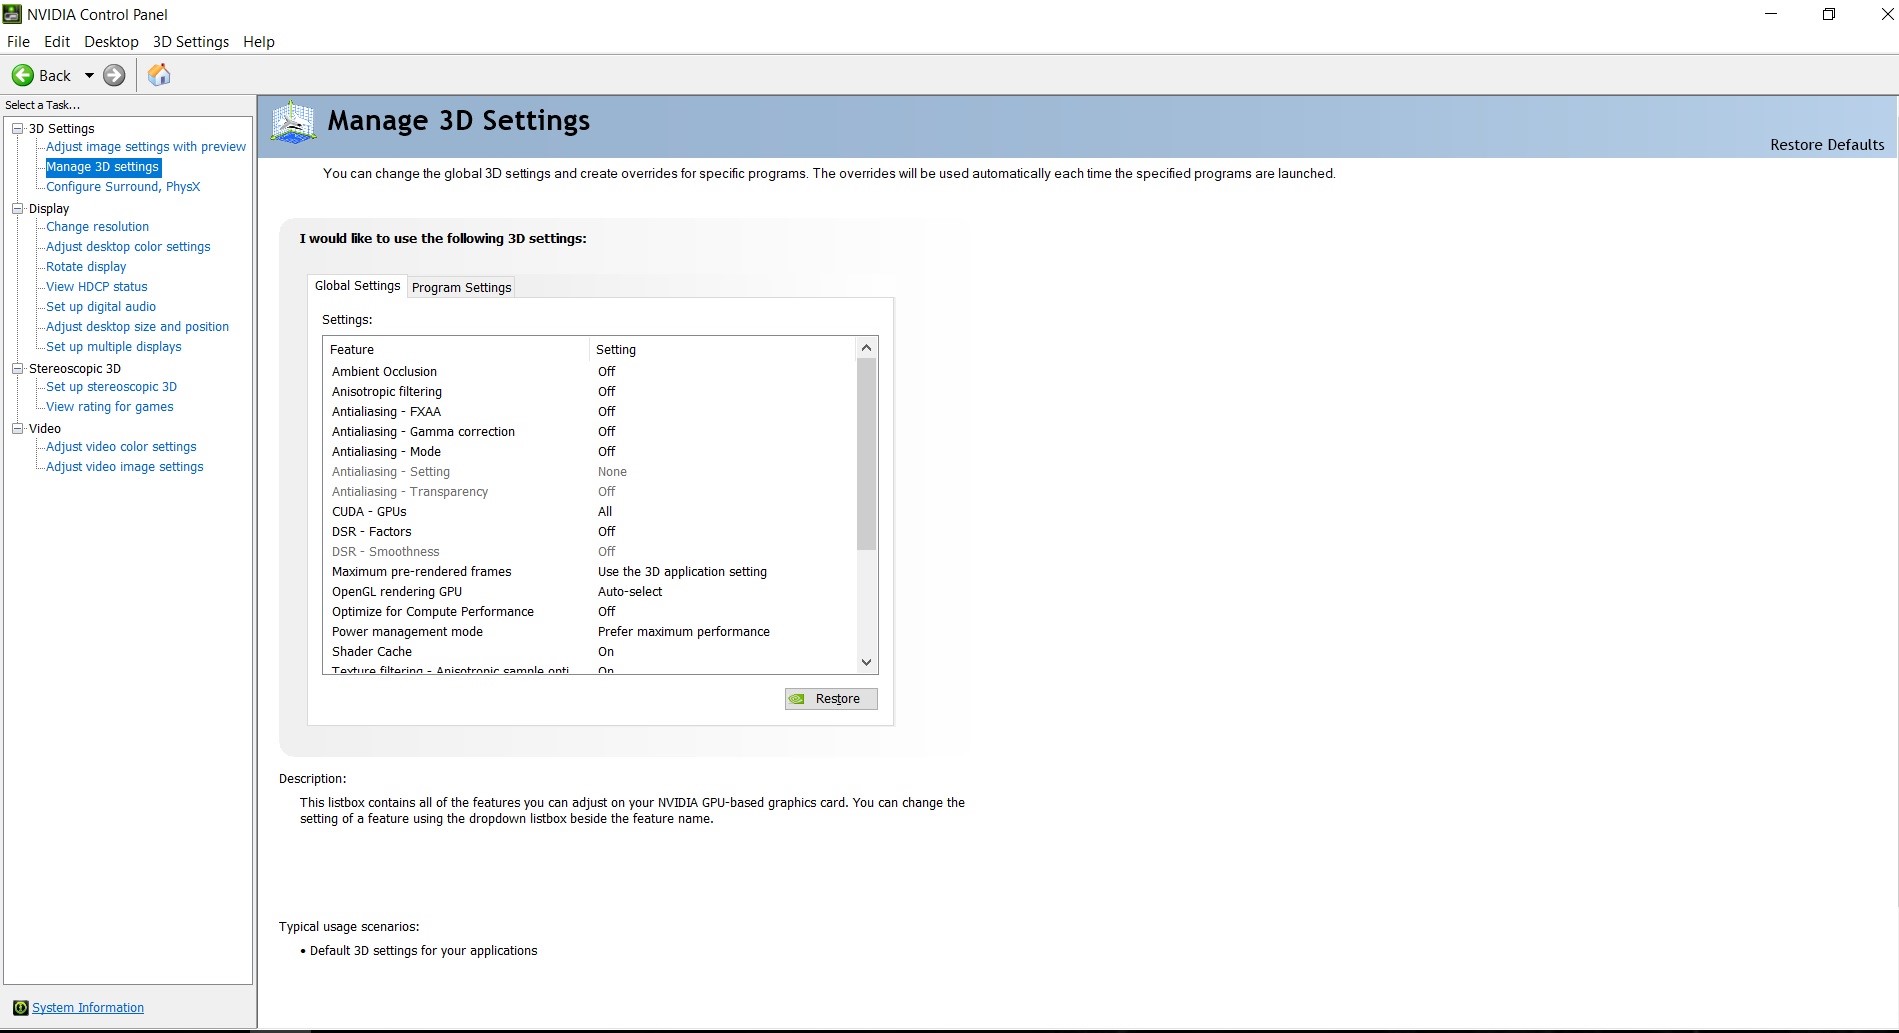
Task: Collapse the Video tree node
Action: [17, 429]
